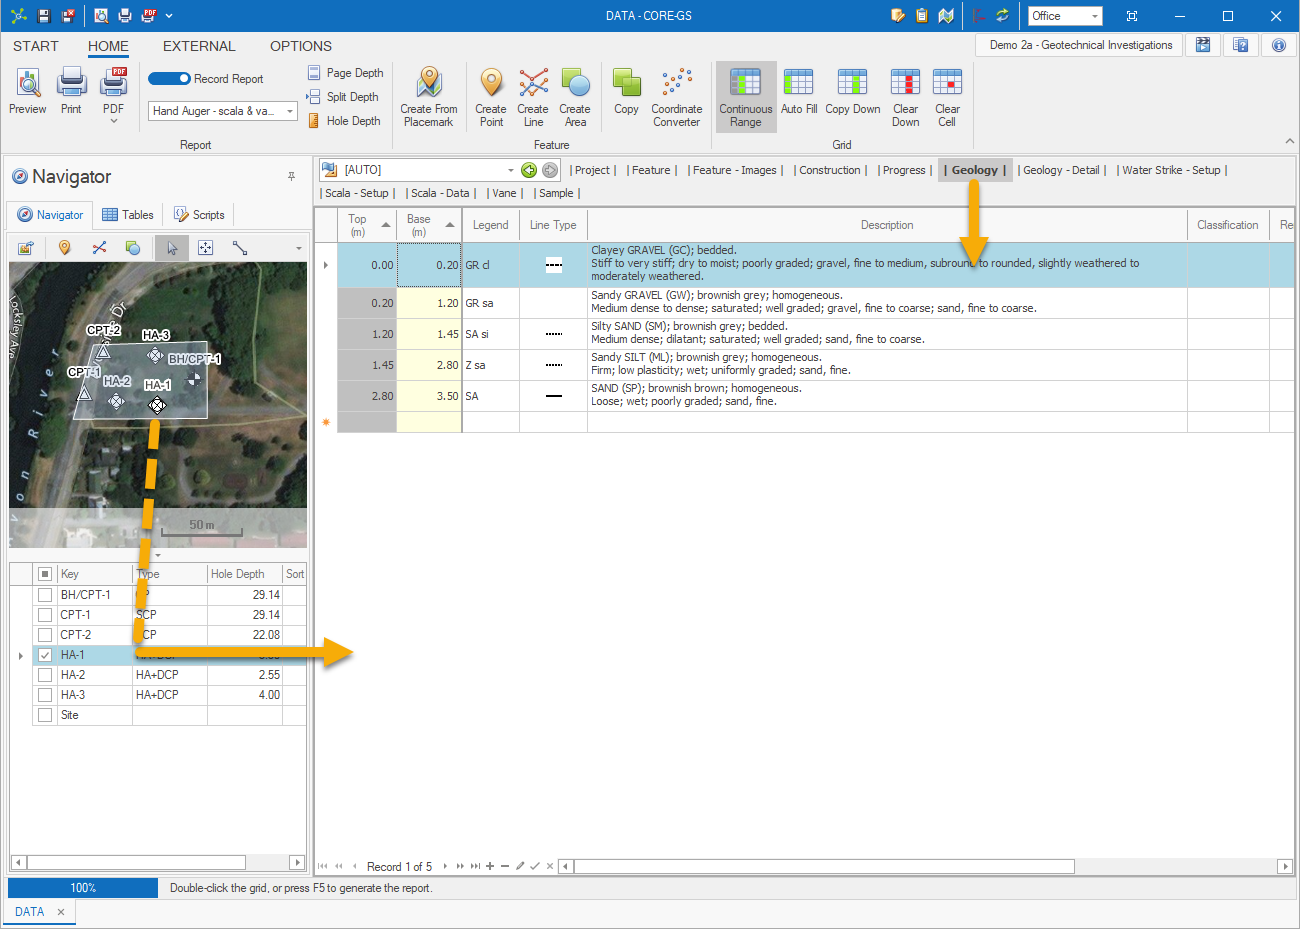Click the map placemark pin tool
The image size is (1300, 929).
coord(65,248)
